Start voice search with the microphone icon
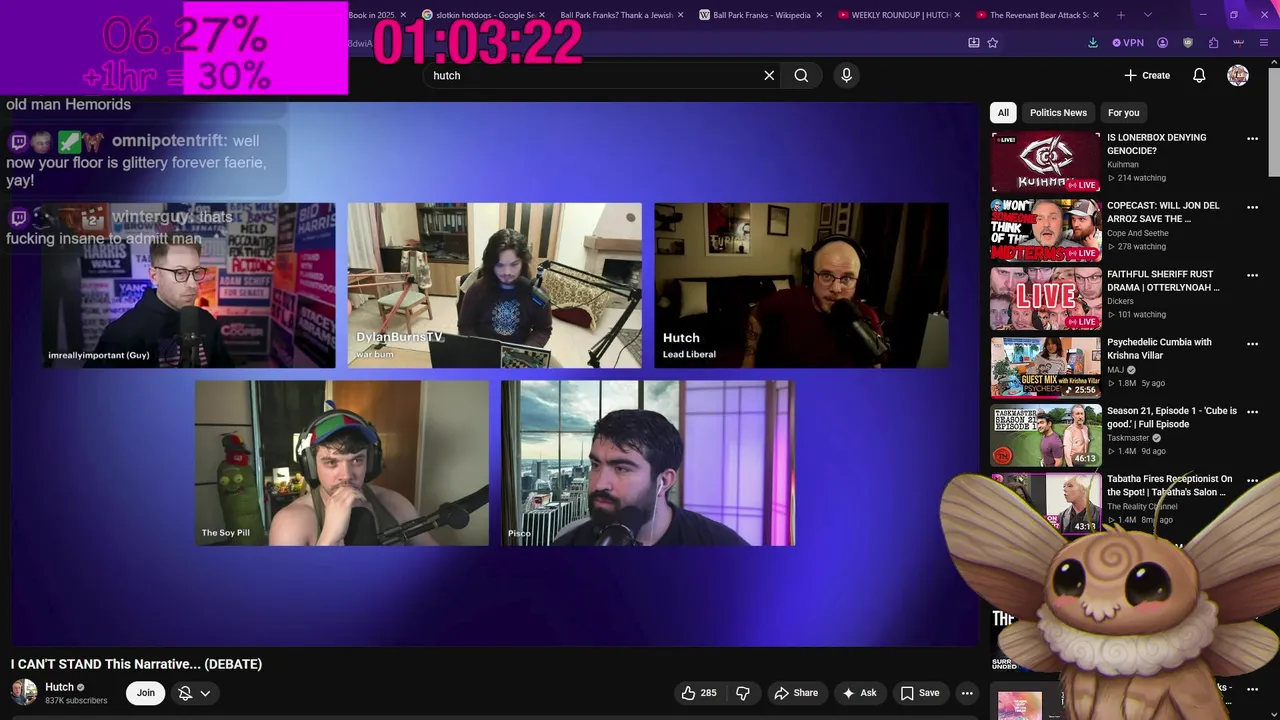Image resolution: width=1280 pixels, height=720 pixels. pyautogui.click(x=846, y=75)
